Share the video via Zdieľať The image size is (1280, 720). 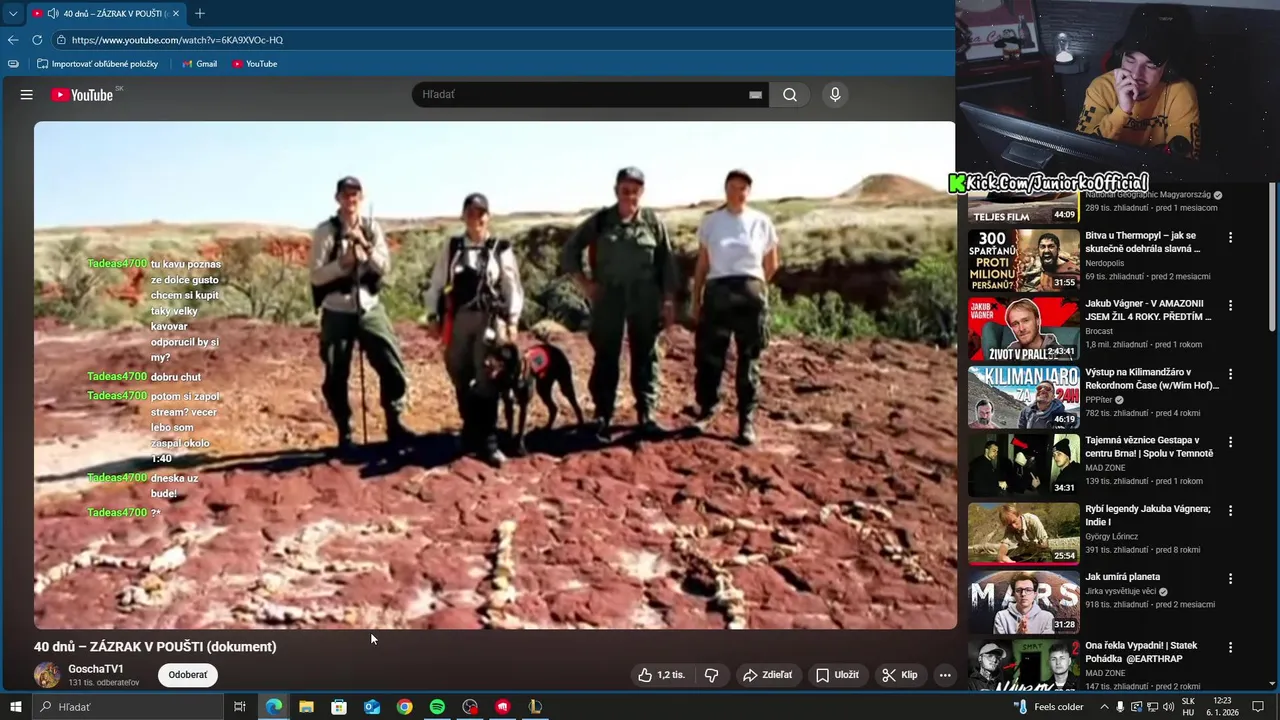pyautogui.click(x=767, y=675)
